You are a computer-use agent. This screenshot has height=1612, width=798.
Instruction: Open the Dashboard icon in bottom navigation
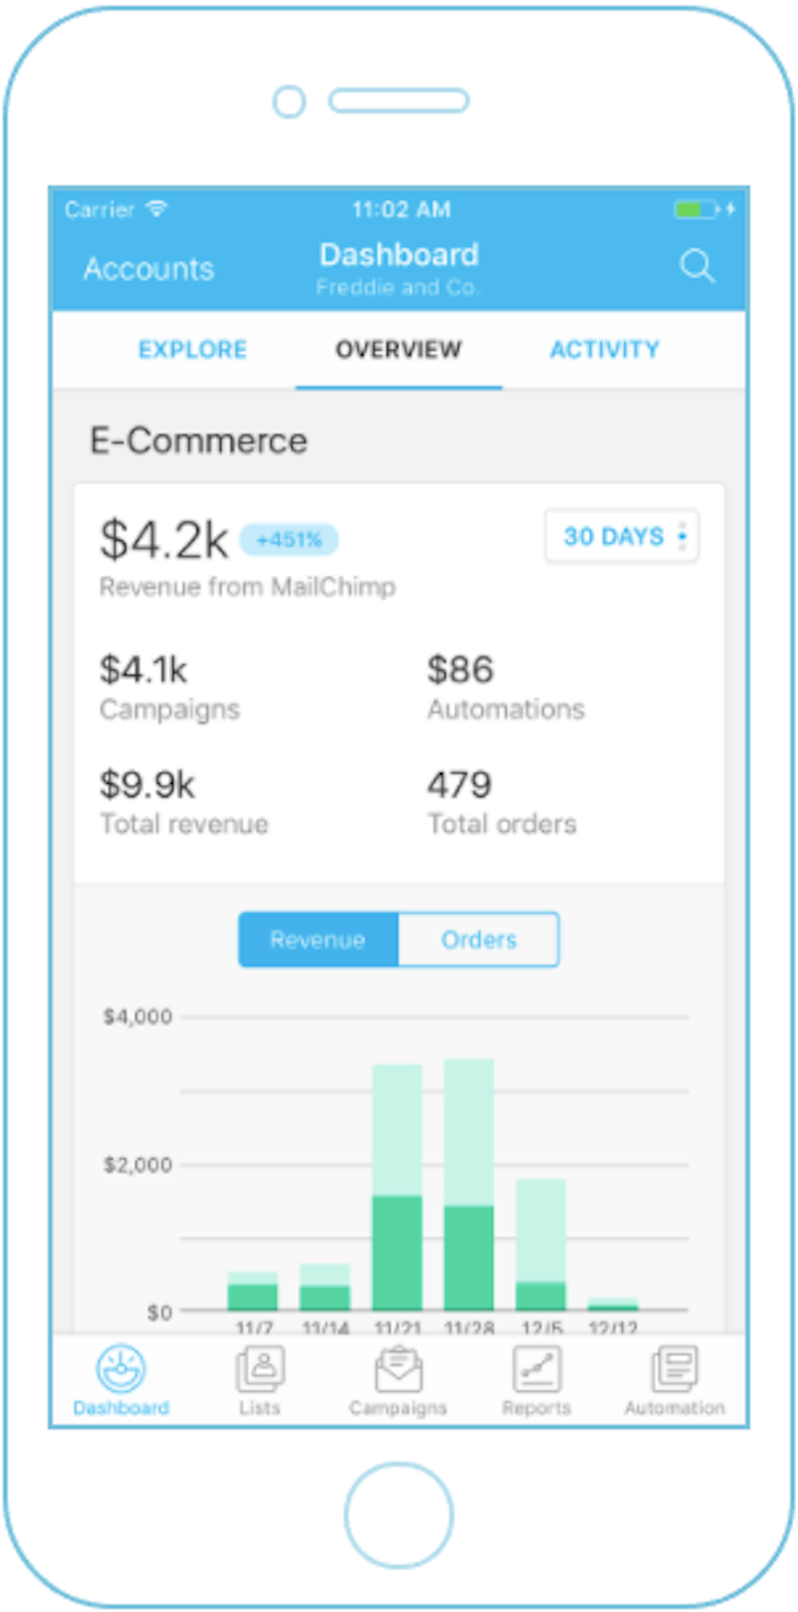(x=119, y=1368)
